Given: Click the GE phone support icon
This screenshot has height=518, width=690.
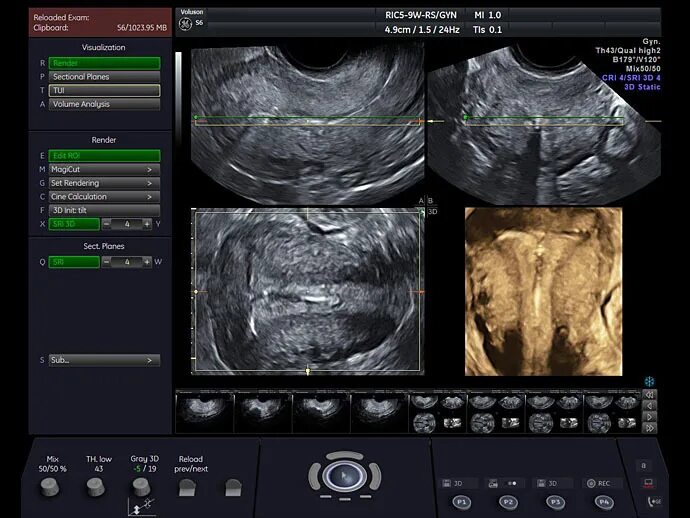Looking at the screenshot, I should pyautogui.click(x=653, y=501).
